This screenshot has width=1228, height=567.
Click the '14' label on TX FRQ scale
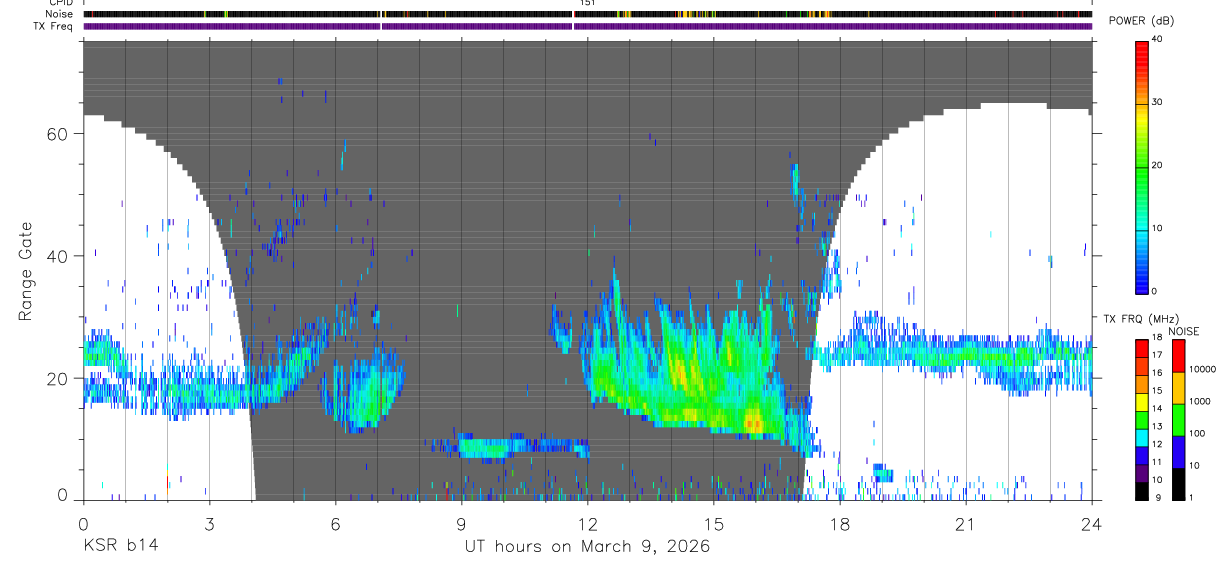pos(1157,409)
